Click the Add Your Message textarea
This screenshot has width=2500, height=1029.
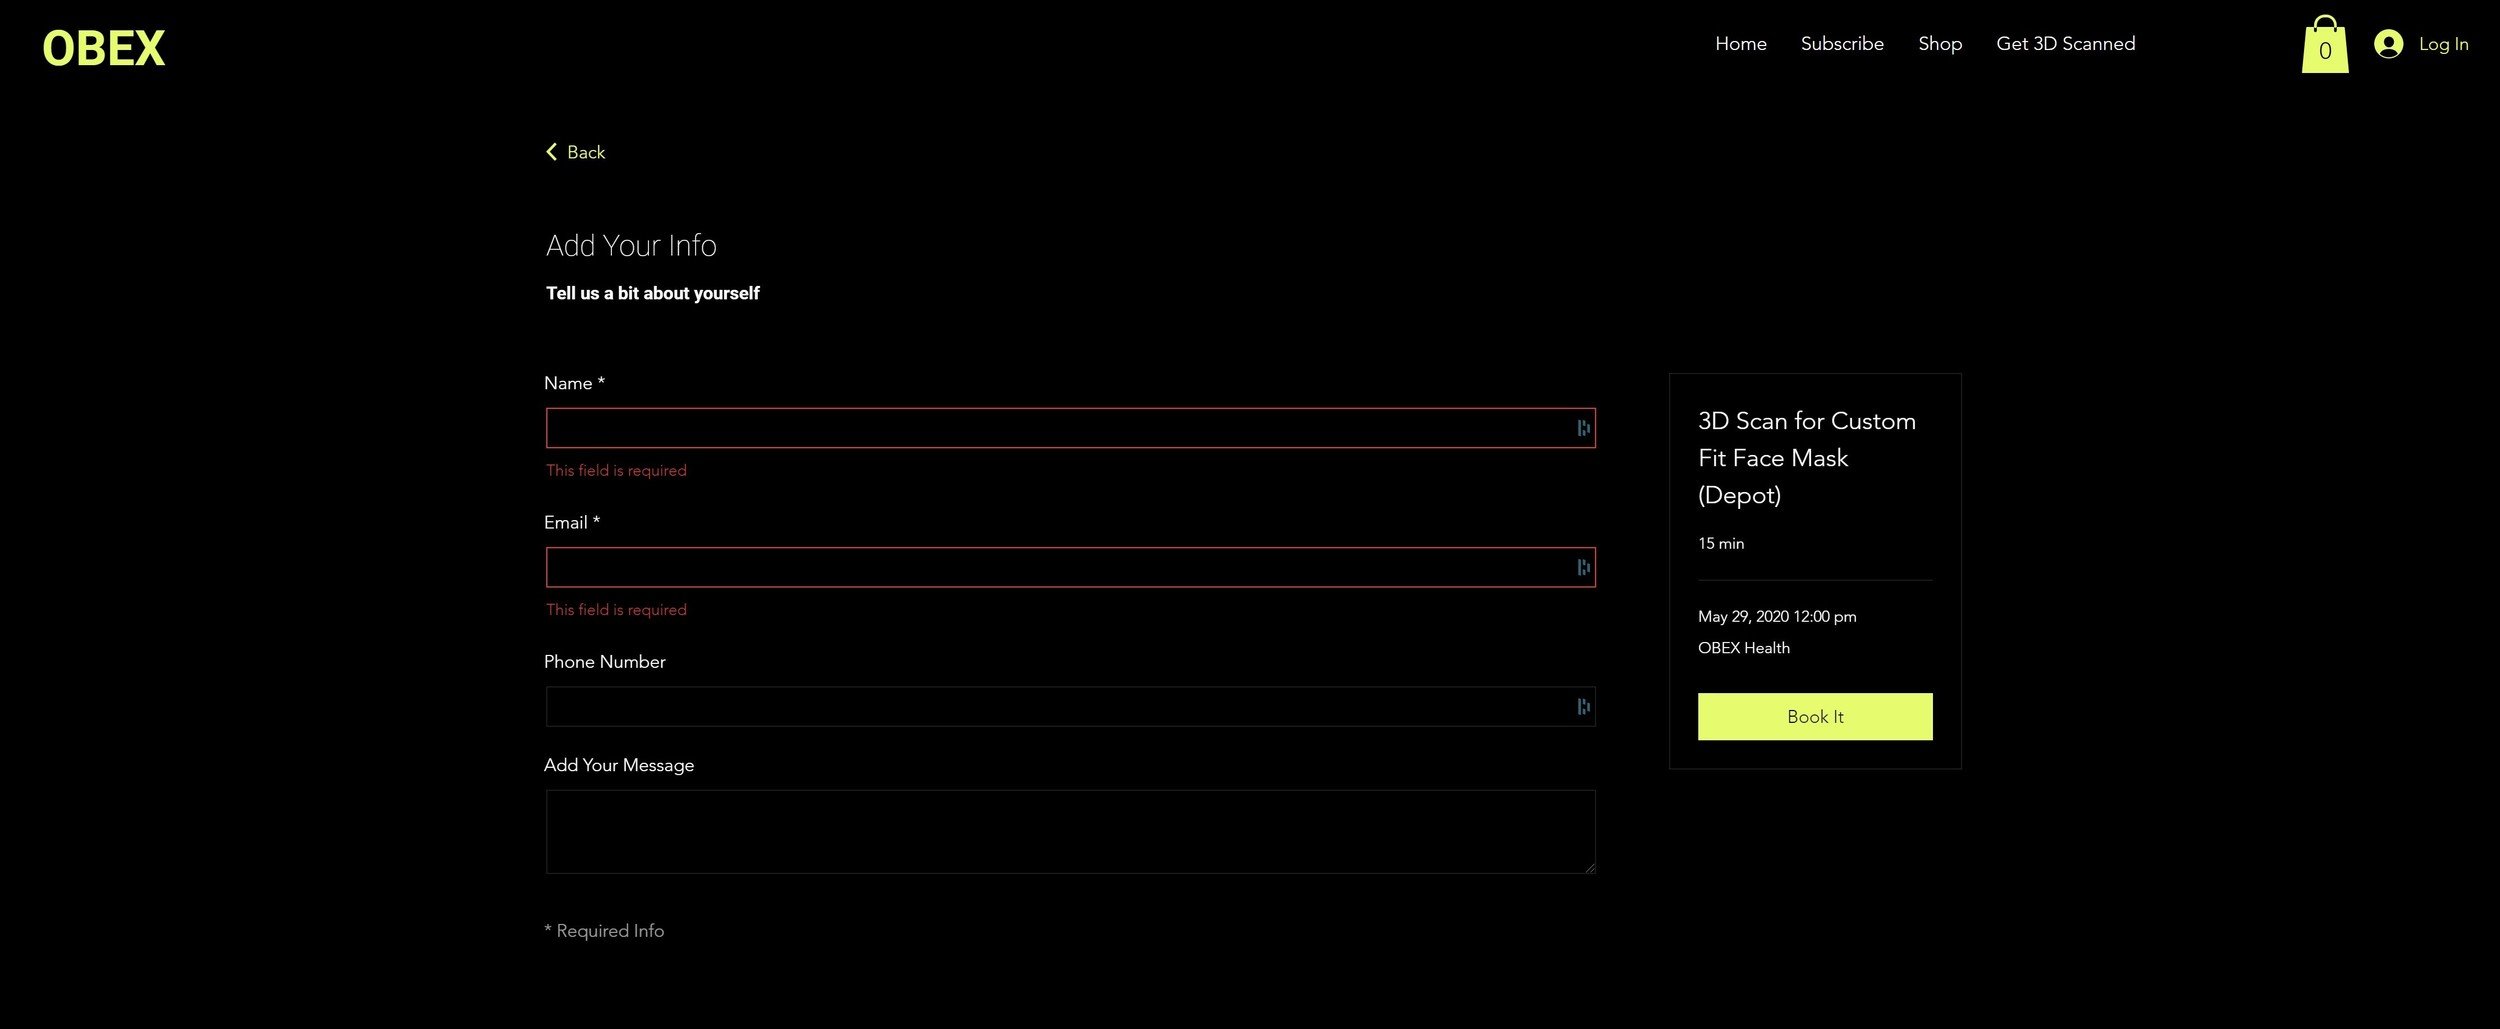(1070, 832)
